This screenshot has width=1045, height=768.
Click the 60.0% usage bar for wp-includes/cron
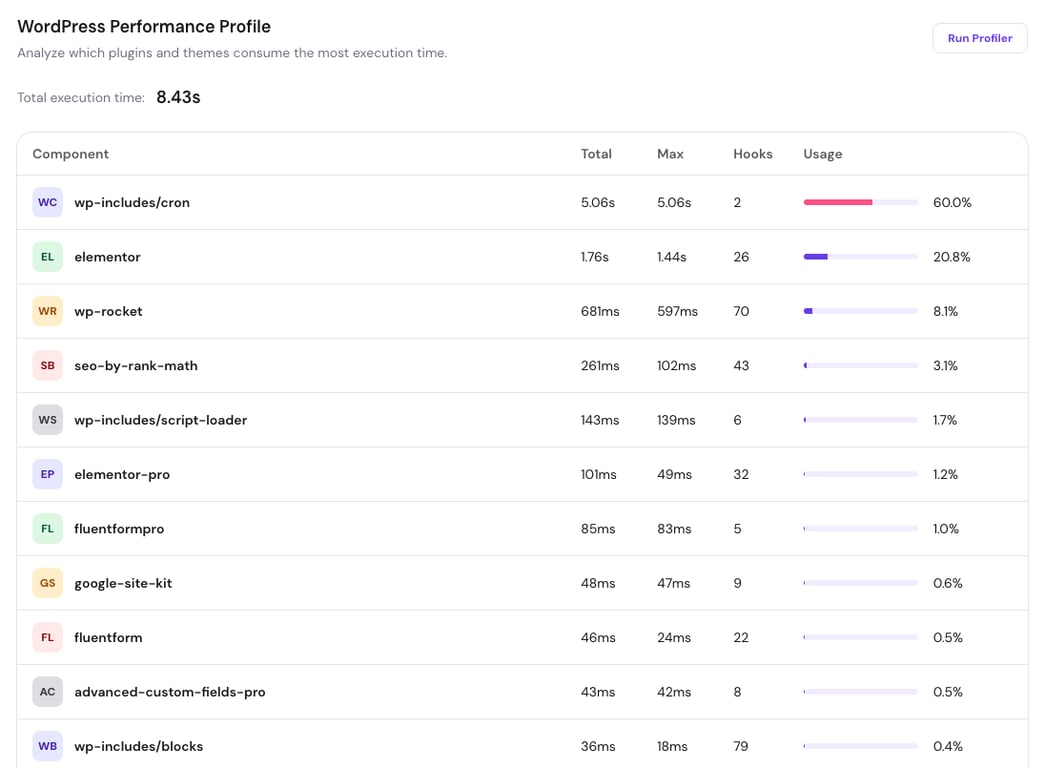[859, 202]
